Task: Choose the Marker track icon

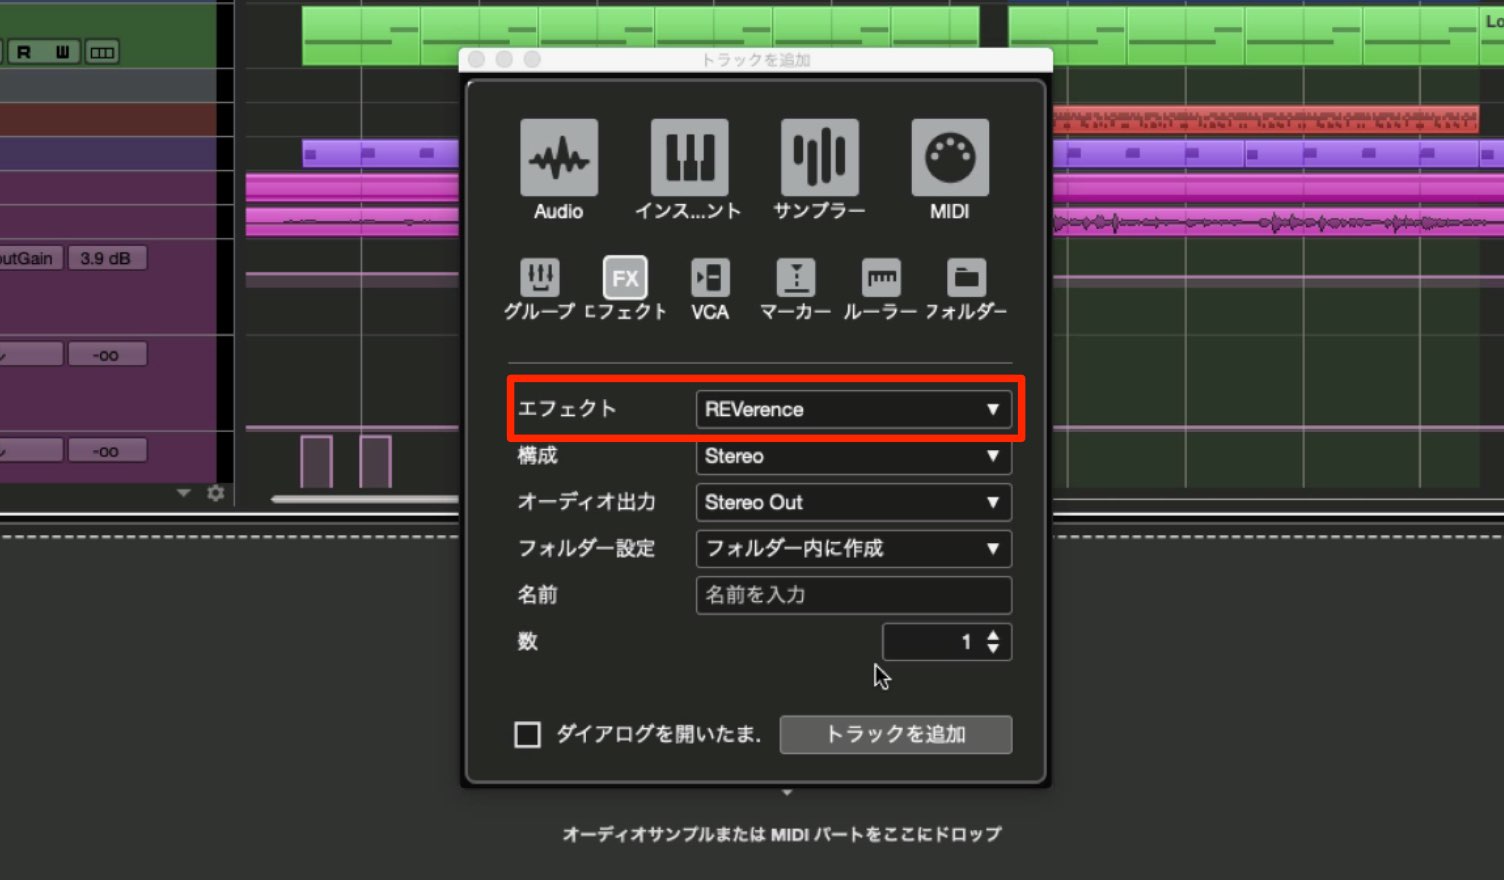Action: pyautogui.click(x=796, y=278)
